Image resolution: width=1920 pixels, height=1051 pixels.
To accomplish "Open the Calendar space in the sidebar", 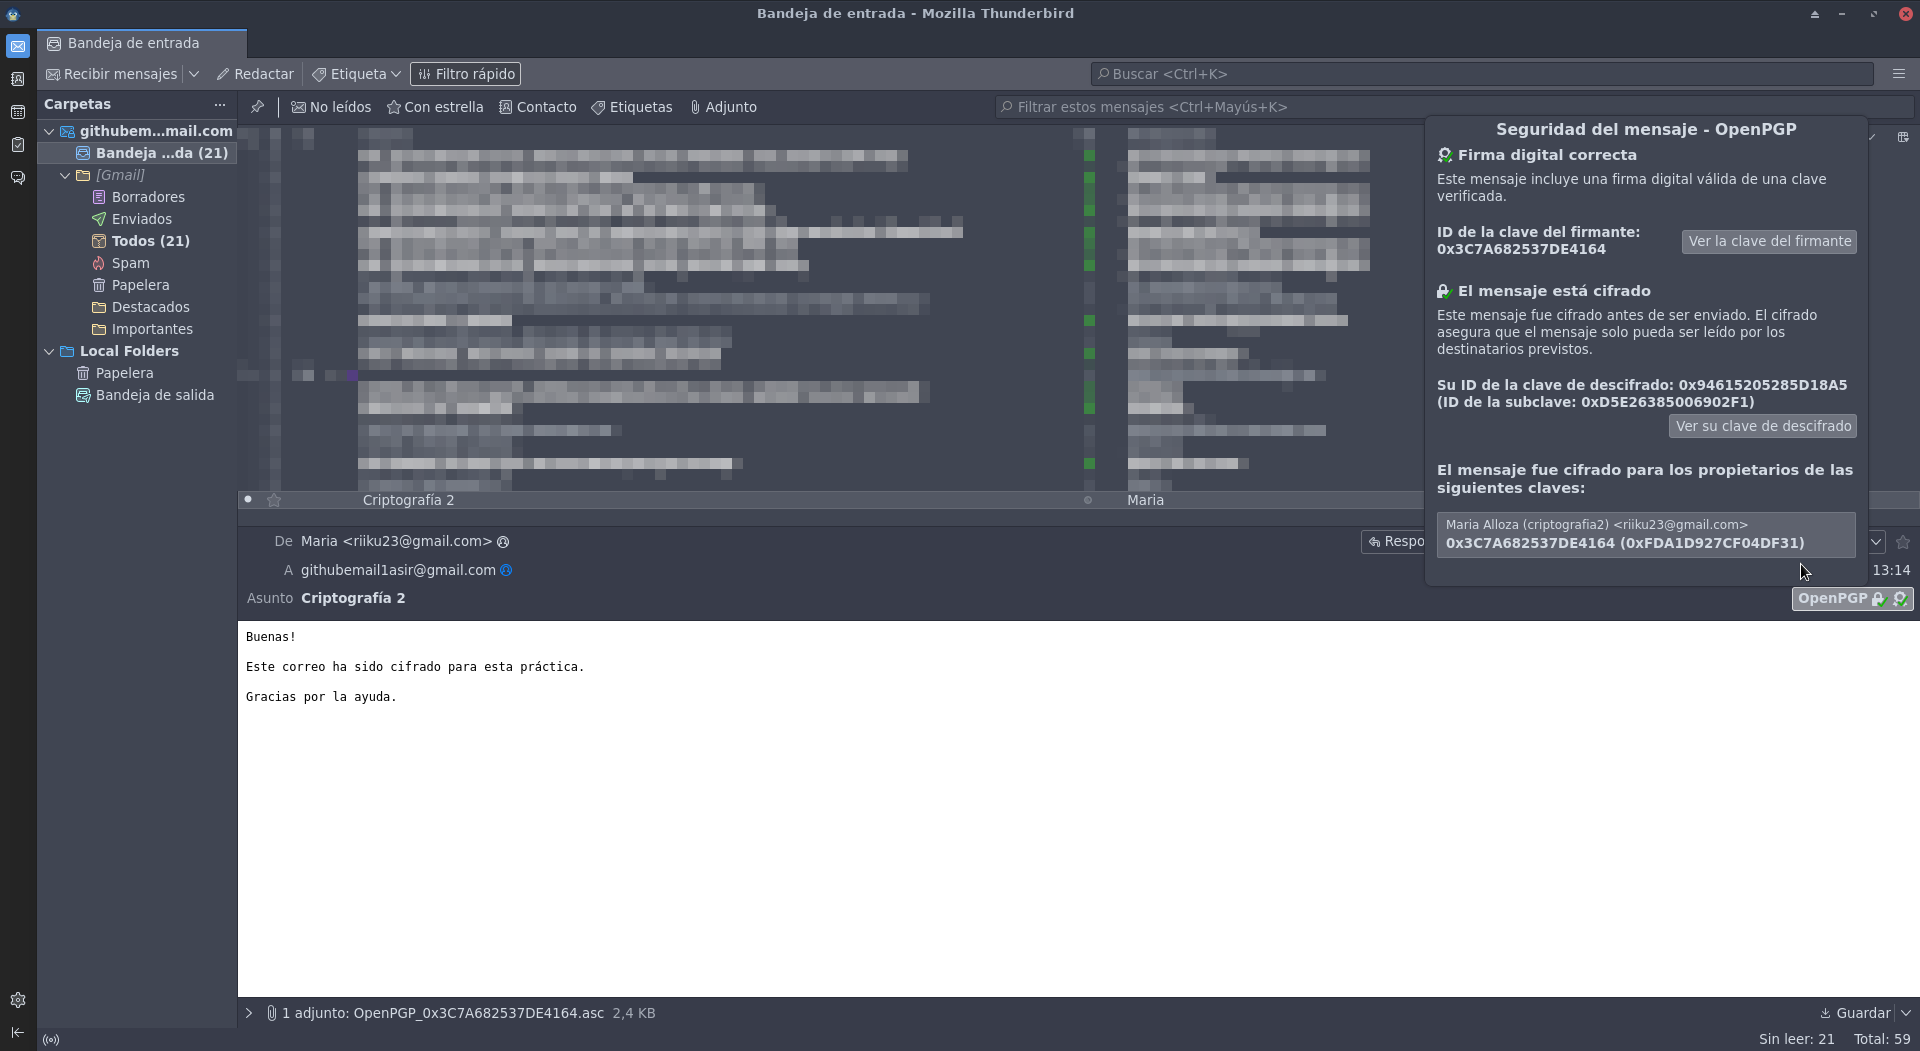I will pyautogui.click(x=17, y=112).
